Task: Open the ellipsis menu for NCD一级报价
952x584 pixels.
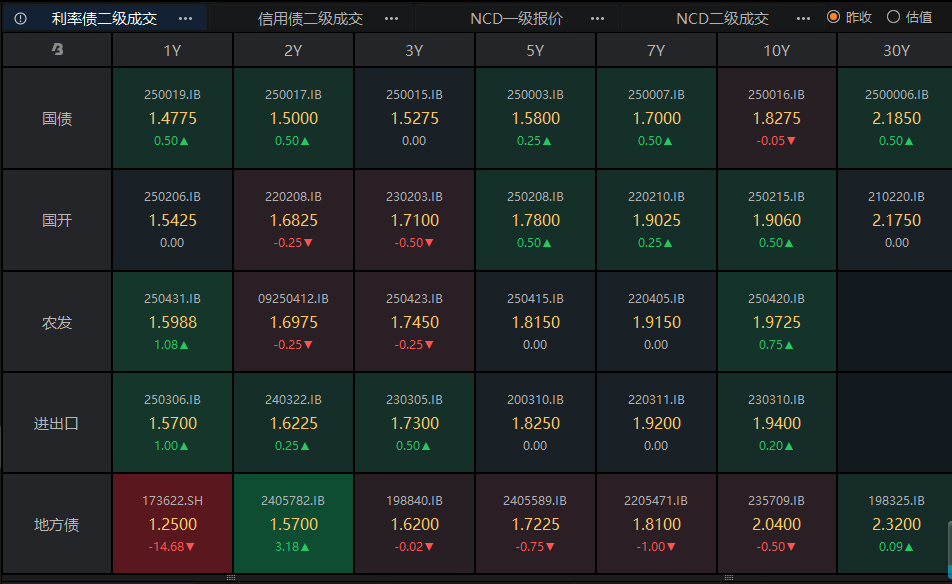Action: tap(597, 18)
